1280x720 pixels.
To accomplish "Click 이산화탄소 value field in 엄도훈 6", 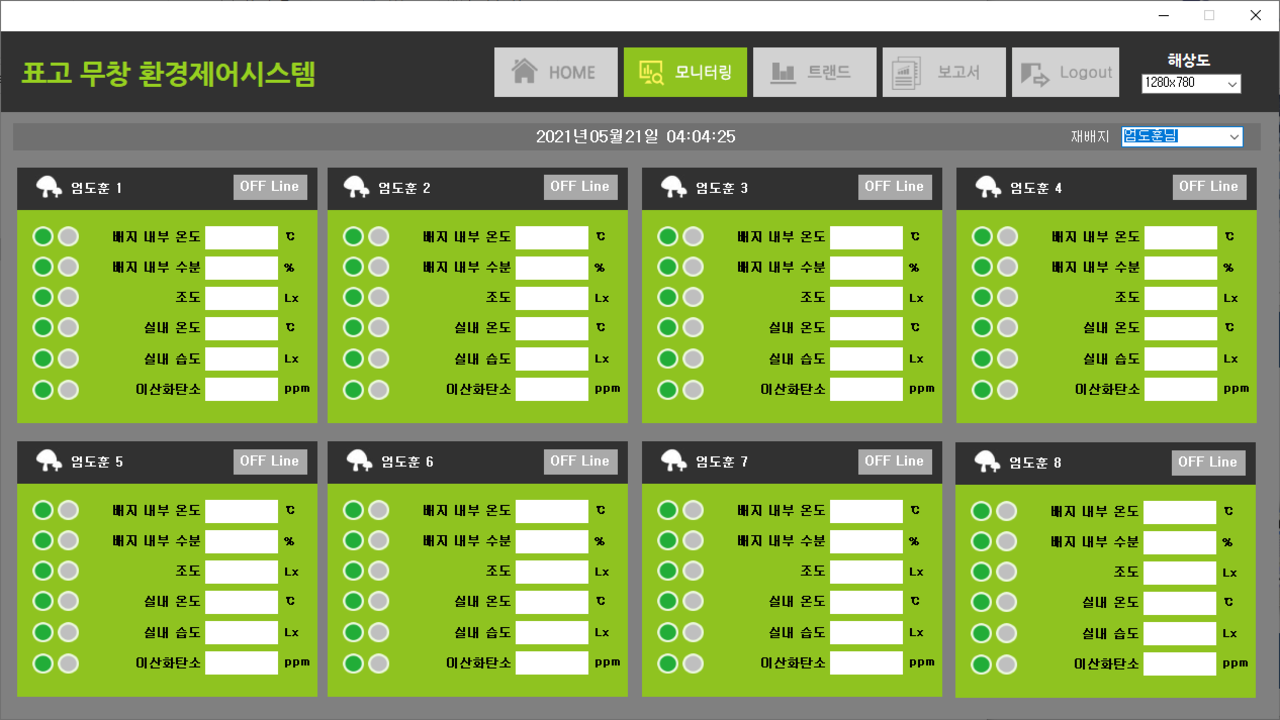I will coord(552,663).
